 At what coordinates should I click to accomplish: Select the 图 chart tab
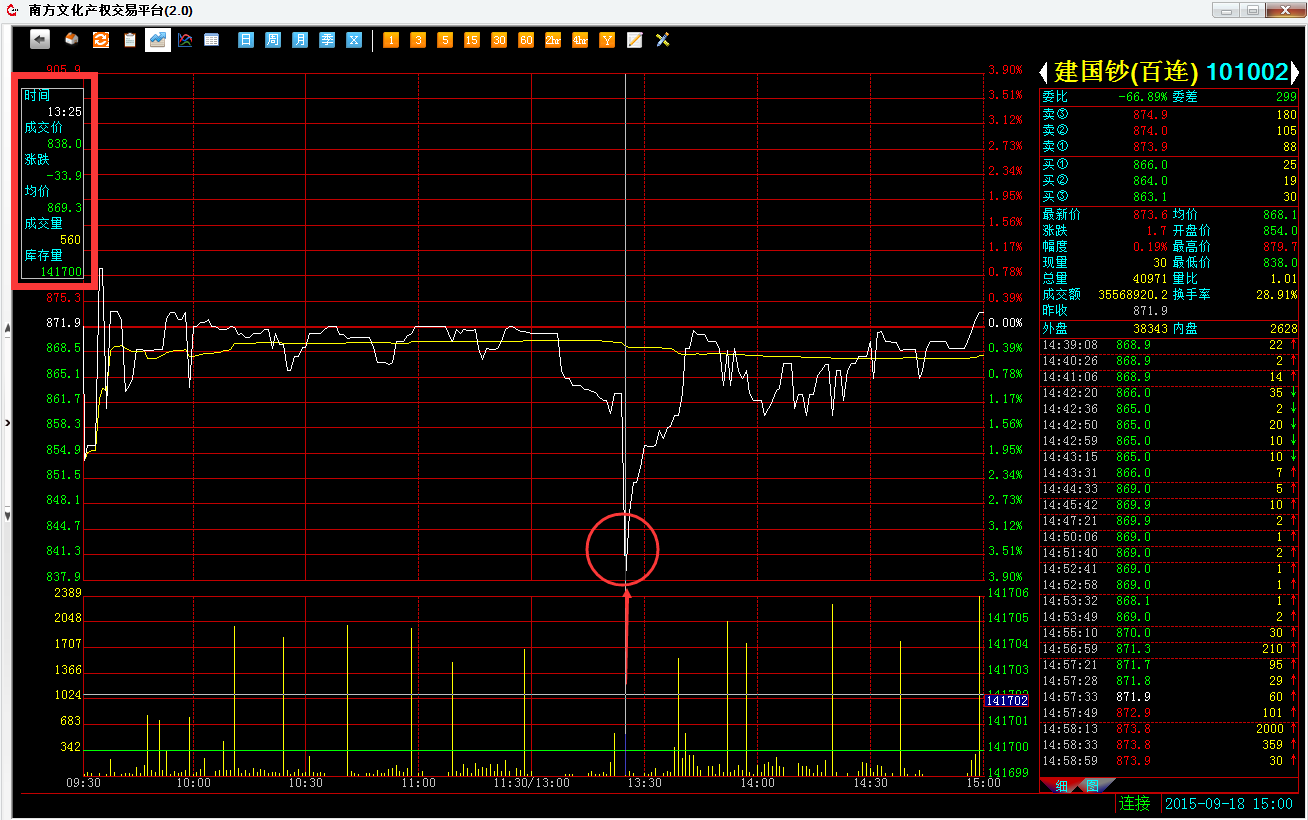[x=1091, y=786]
